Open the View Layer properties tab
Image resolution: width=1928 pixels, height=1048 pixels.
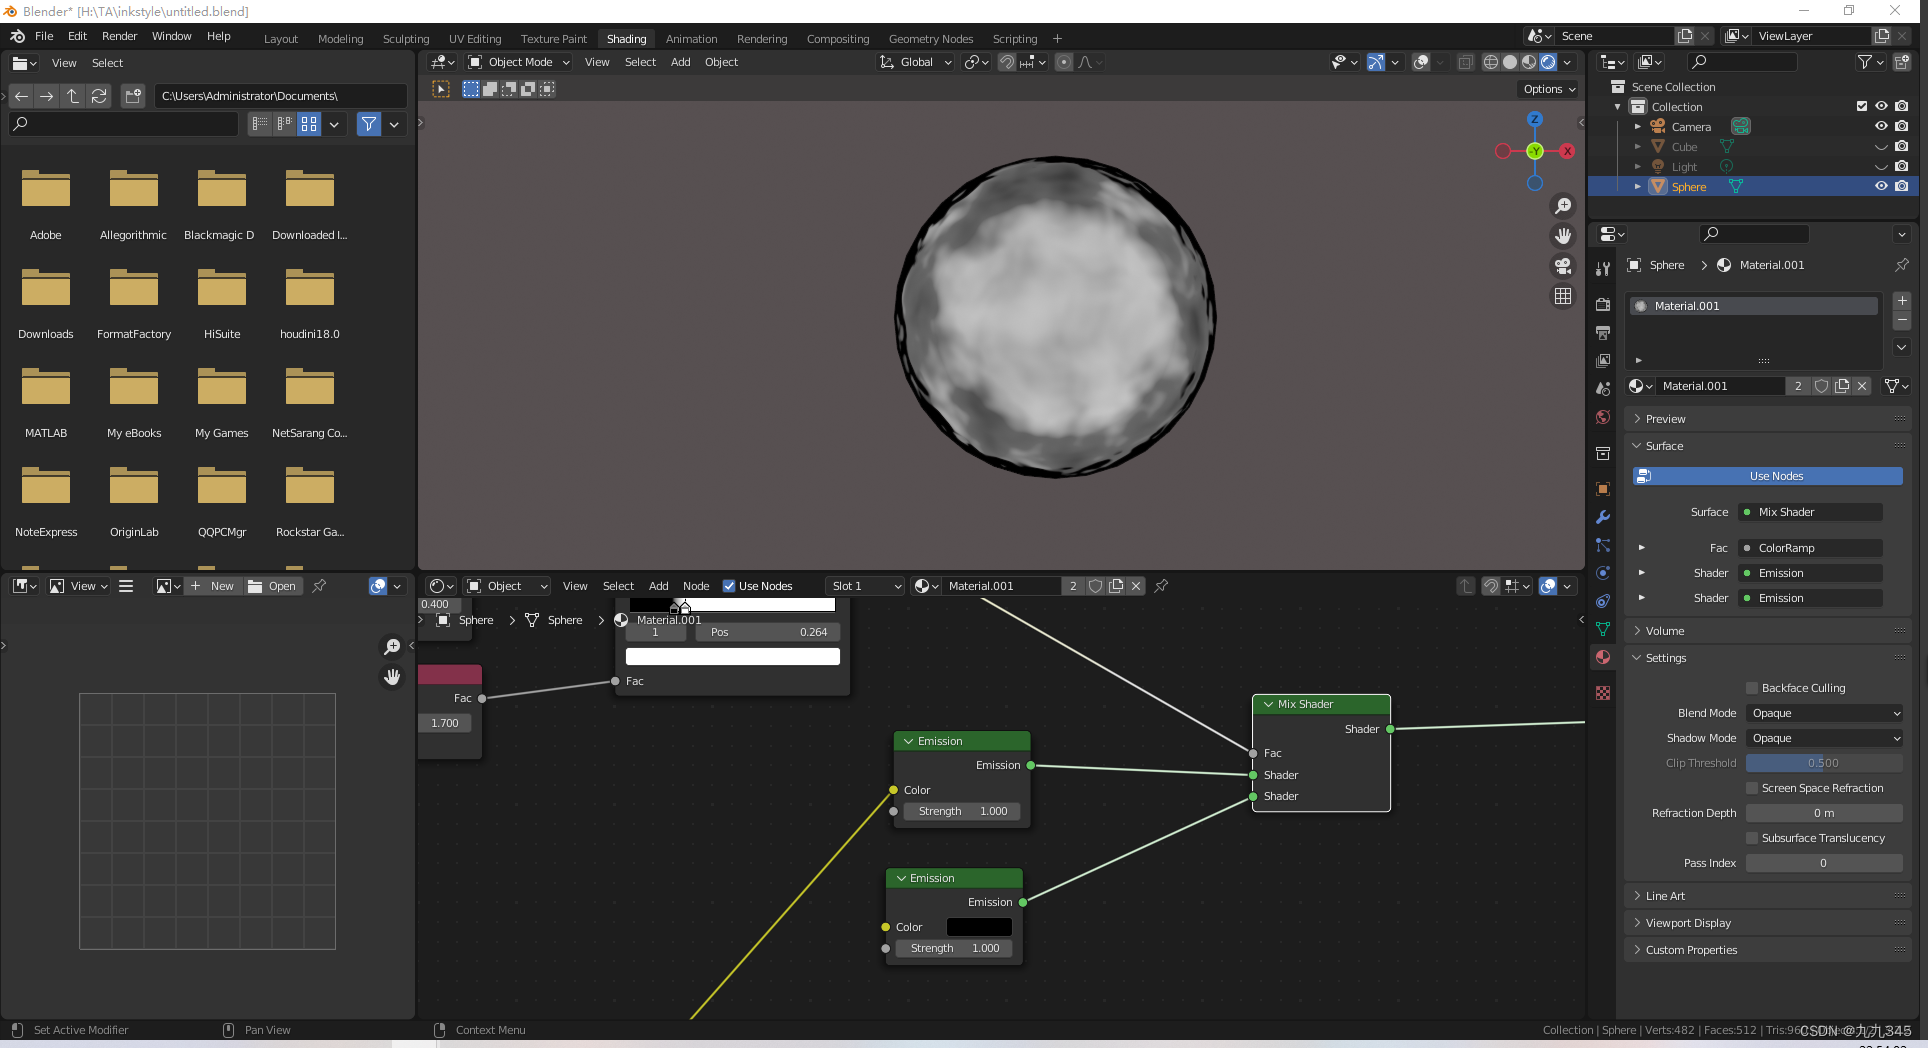click(1603, 361)
